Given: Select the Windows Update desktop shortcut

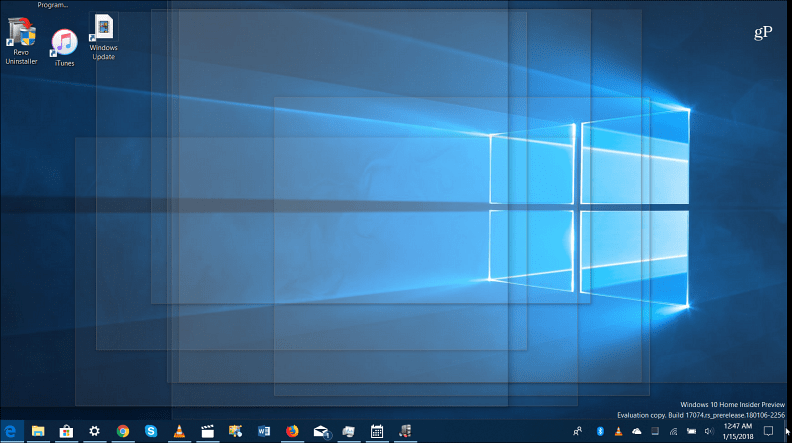Looking at the screenshot, I should pyautogui.click(x=103, y=36).
